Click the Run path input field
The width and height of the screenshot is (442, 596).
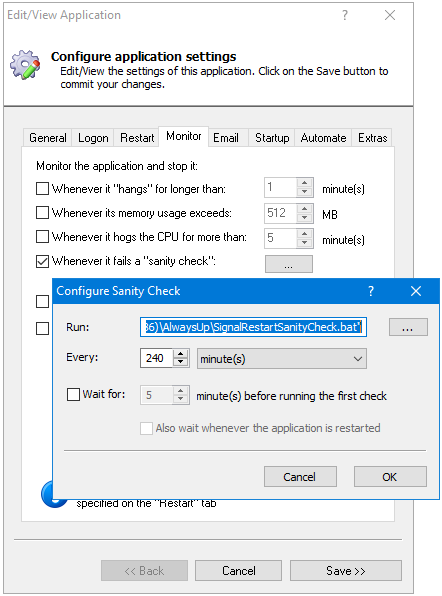253,327
